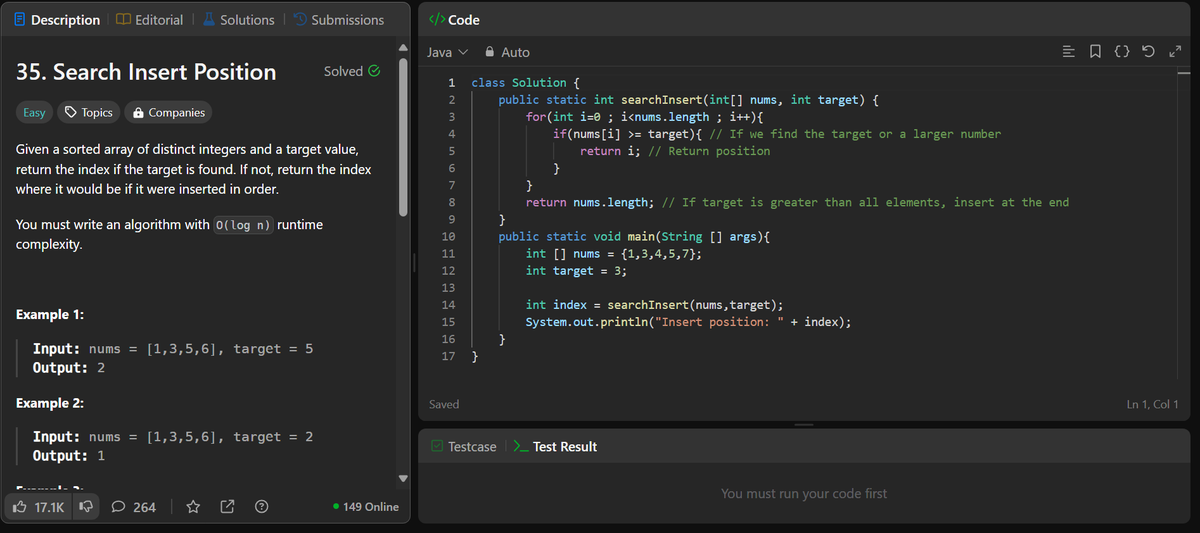The height and width of the screenshot is (533, 1200).
Task: Click the code minimap slider
Action: (1183, 74)
